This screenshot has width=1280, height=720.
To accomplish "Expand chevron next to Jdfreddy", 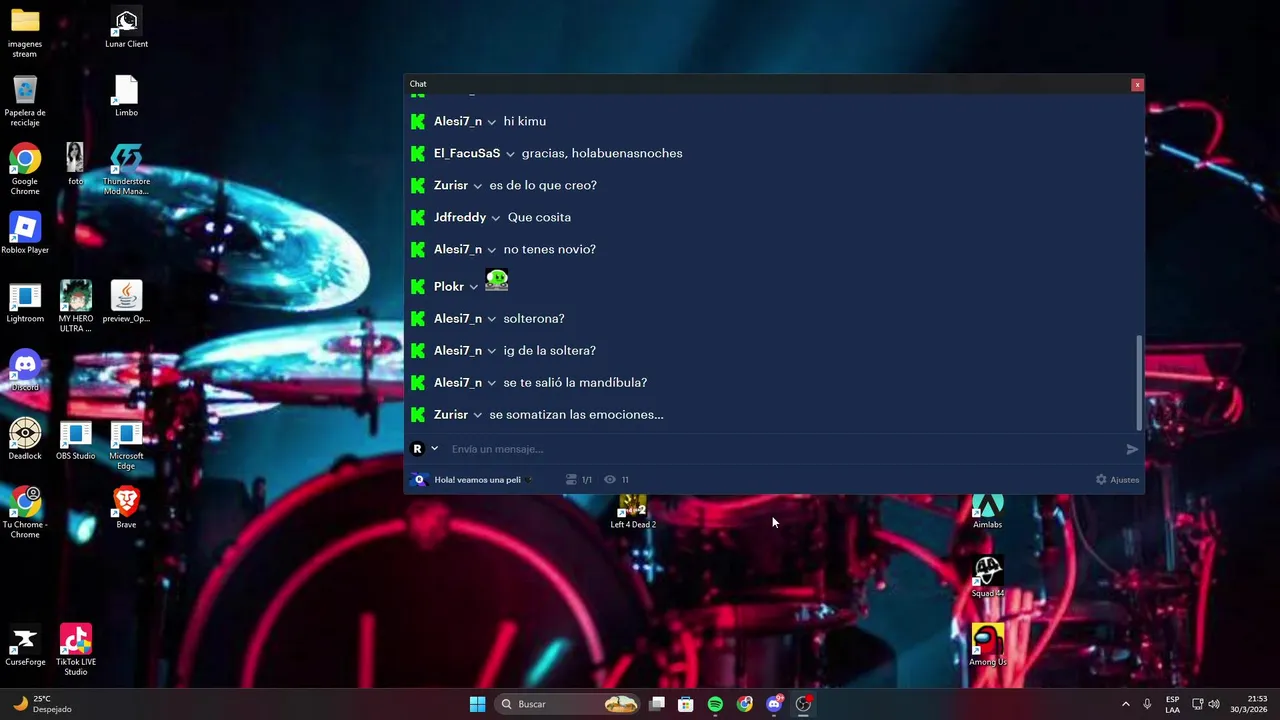I will [x=495, y=218].
